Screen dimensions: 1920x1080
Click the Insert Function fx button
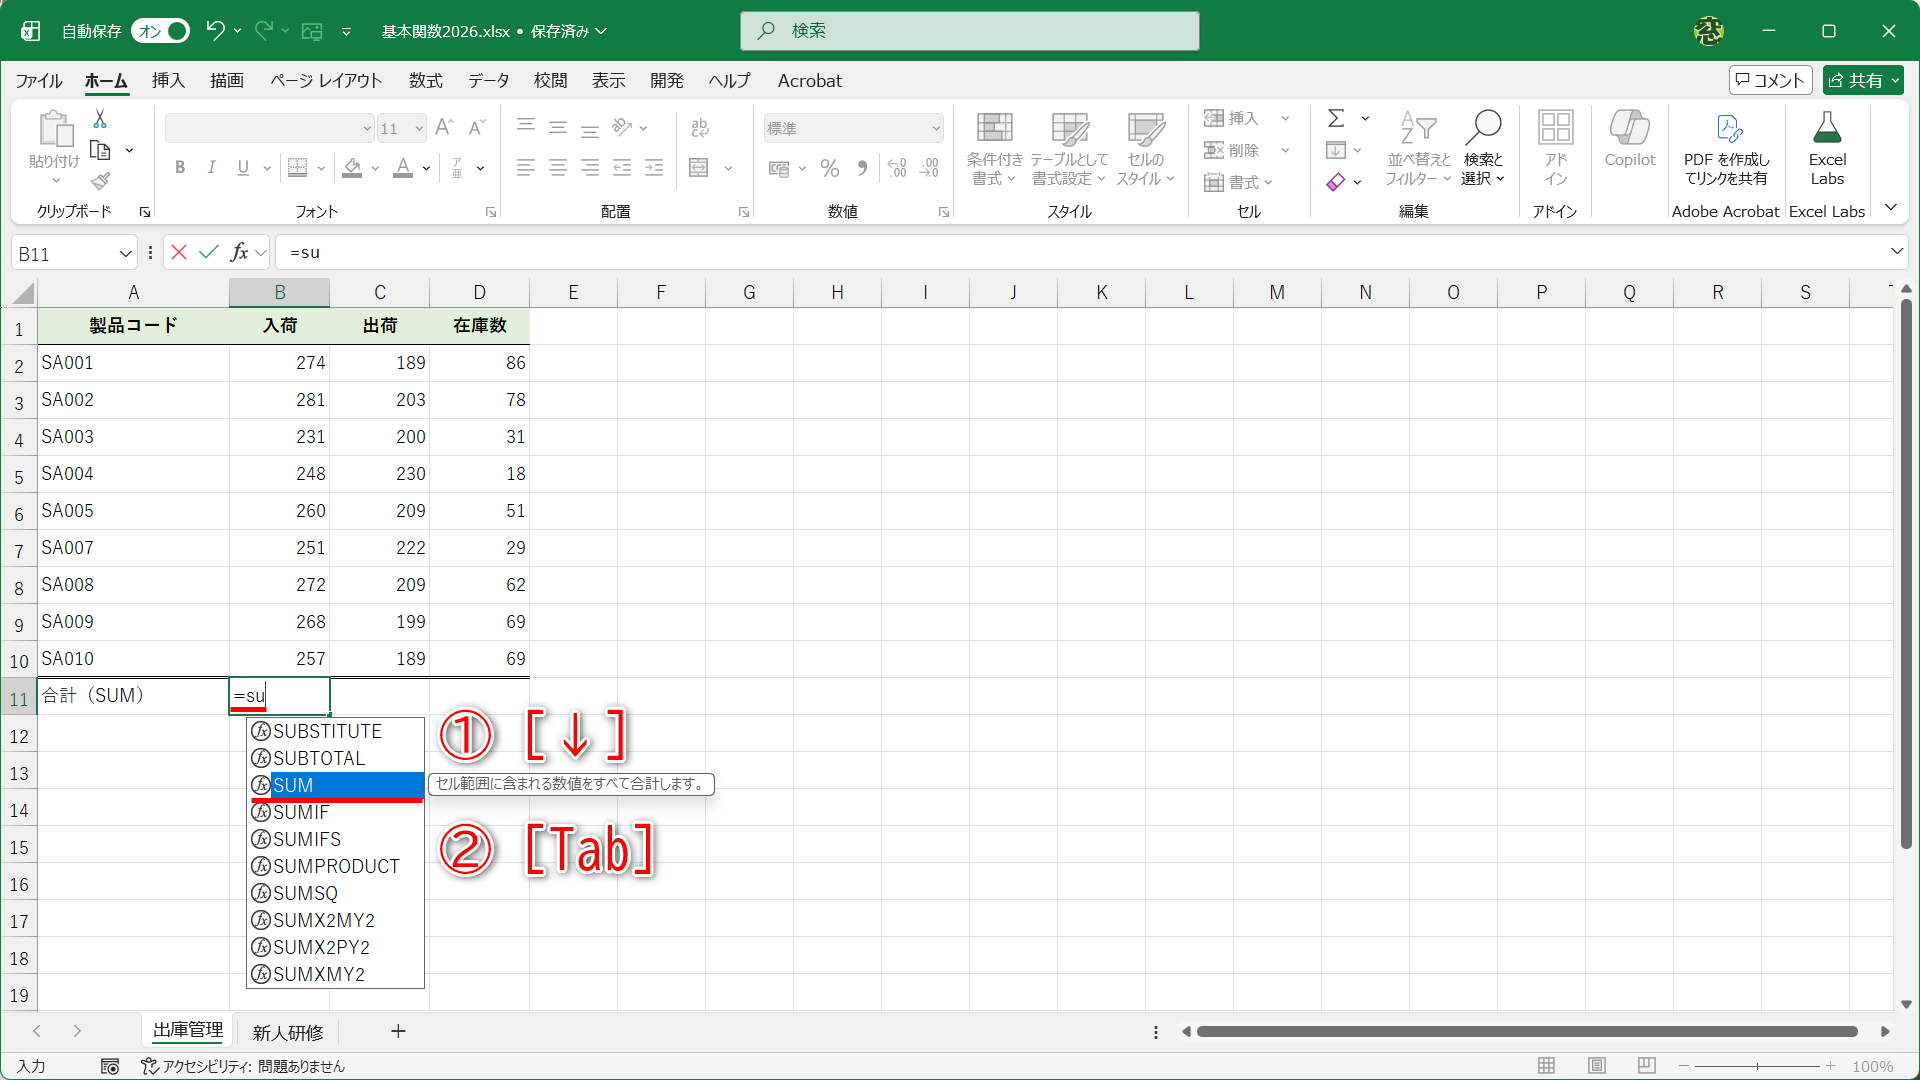point(239,252)
